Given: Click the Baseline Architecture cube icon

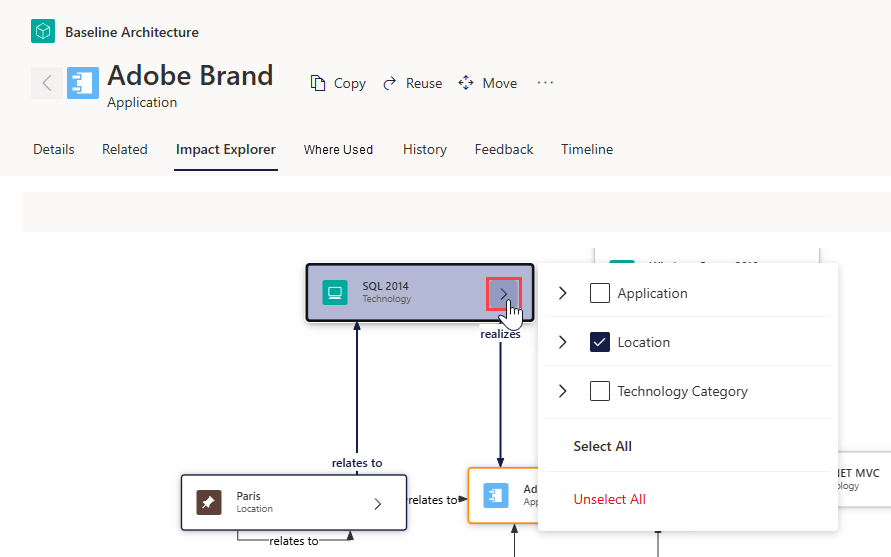Looking at the screenshot, I should (43, 31).
